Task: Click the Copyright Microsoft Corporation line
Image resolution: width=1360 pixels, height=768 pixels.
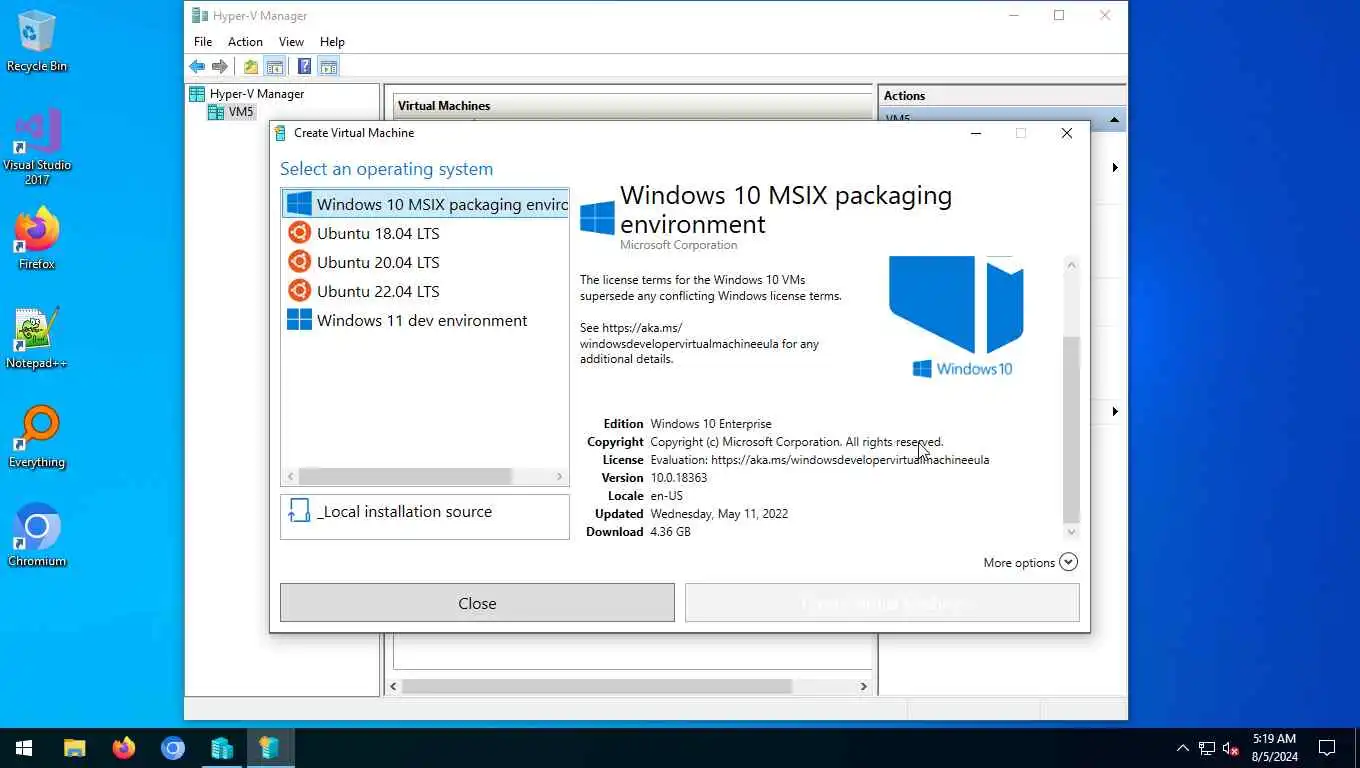Action: (797, 442)
